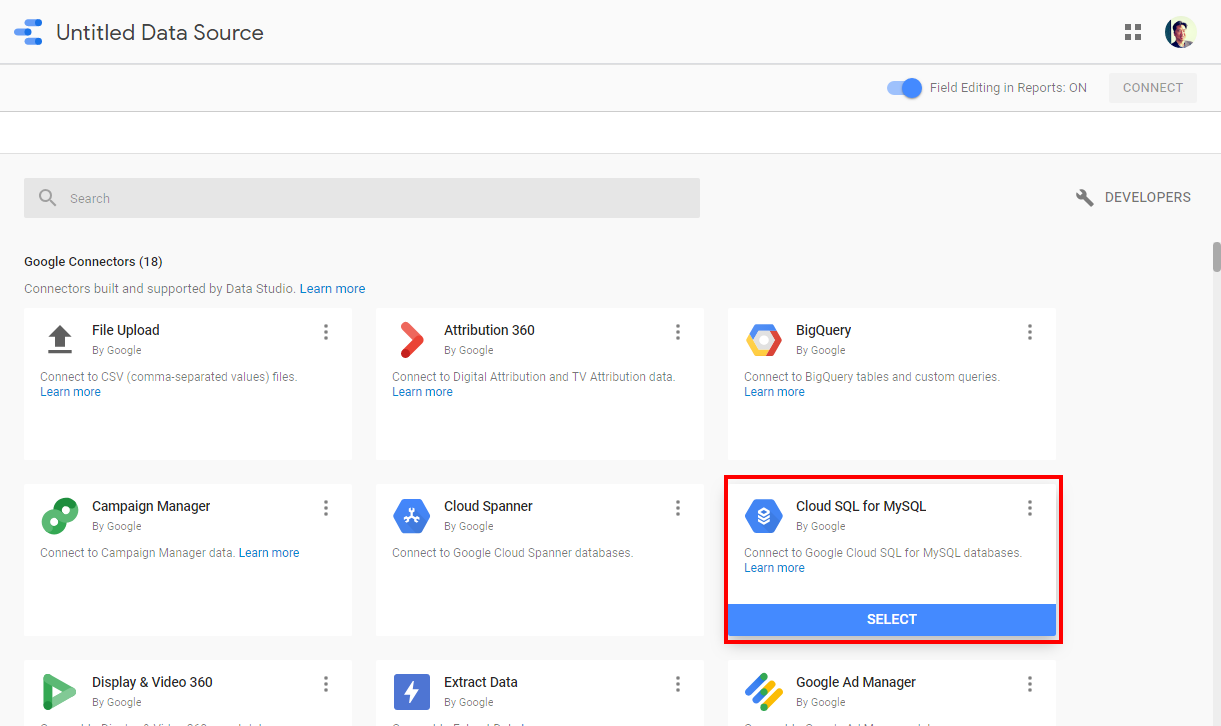Image resolution: width=1221 pixels, height=726 pixels.
Task: Click the Attribution 360 connector icon
Action: [411, 340]
